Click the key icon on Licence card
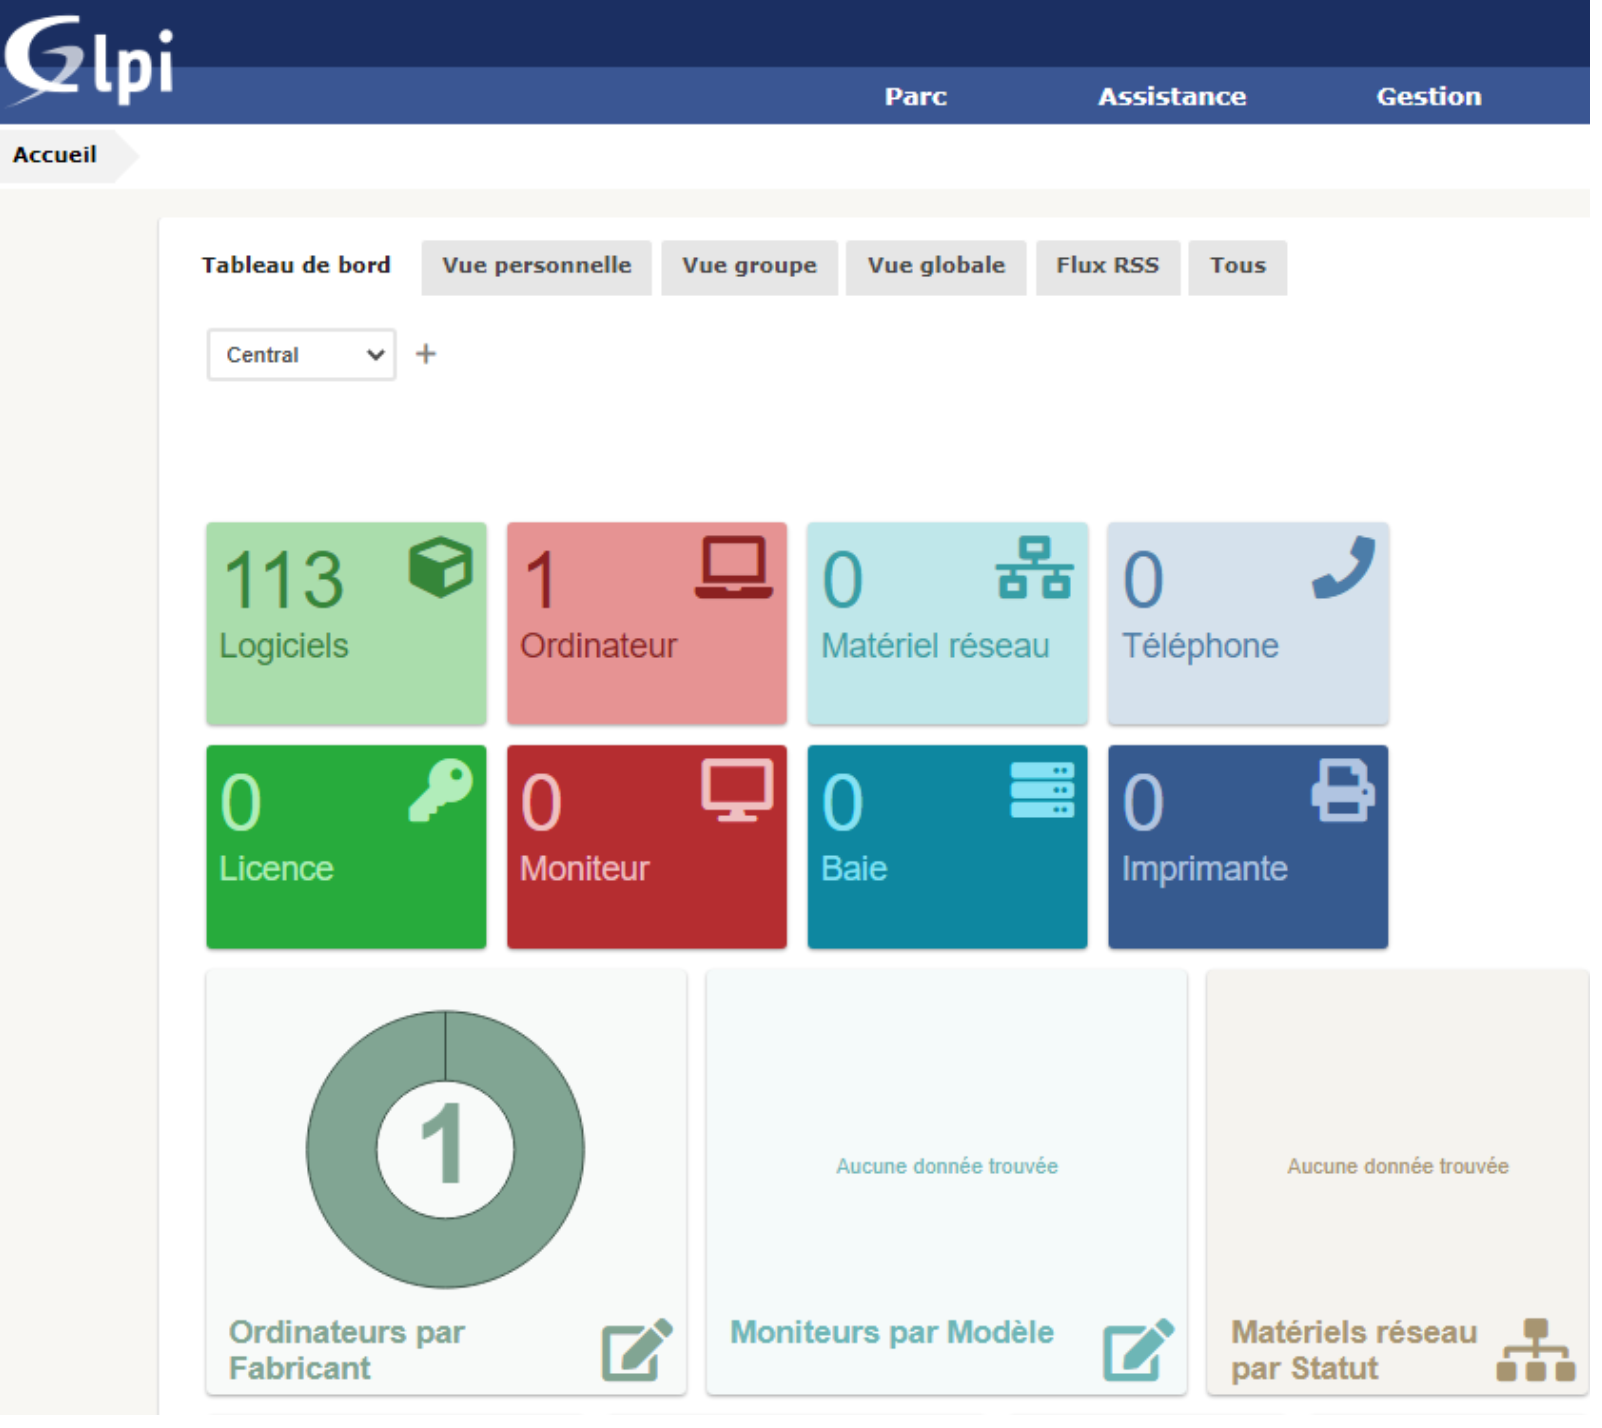Viewport: 1602px width, 1428px height. coord(440,792)
